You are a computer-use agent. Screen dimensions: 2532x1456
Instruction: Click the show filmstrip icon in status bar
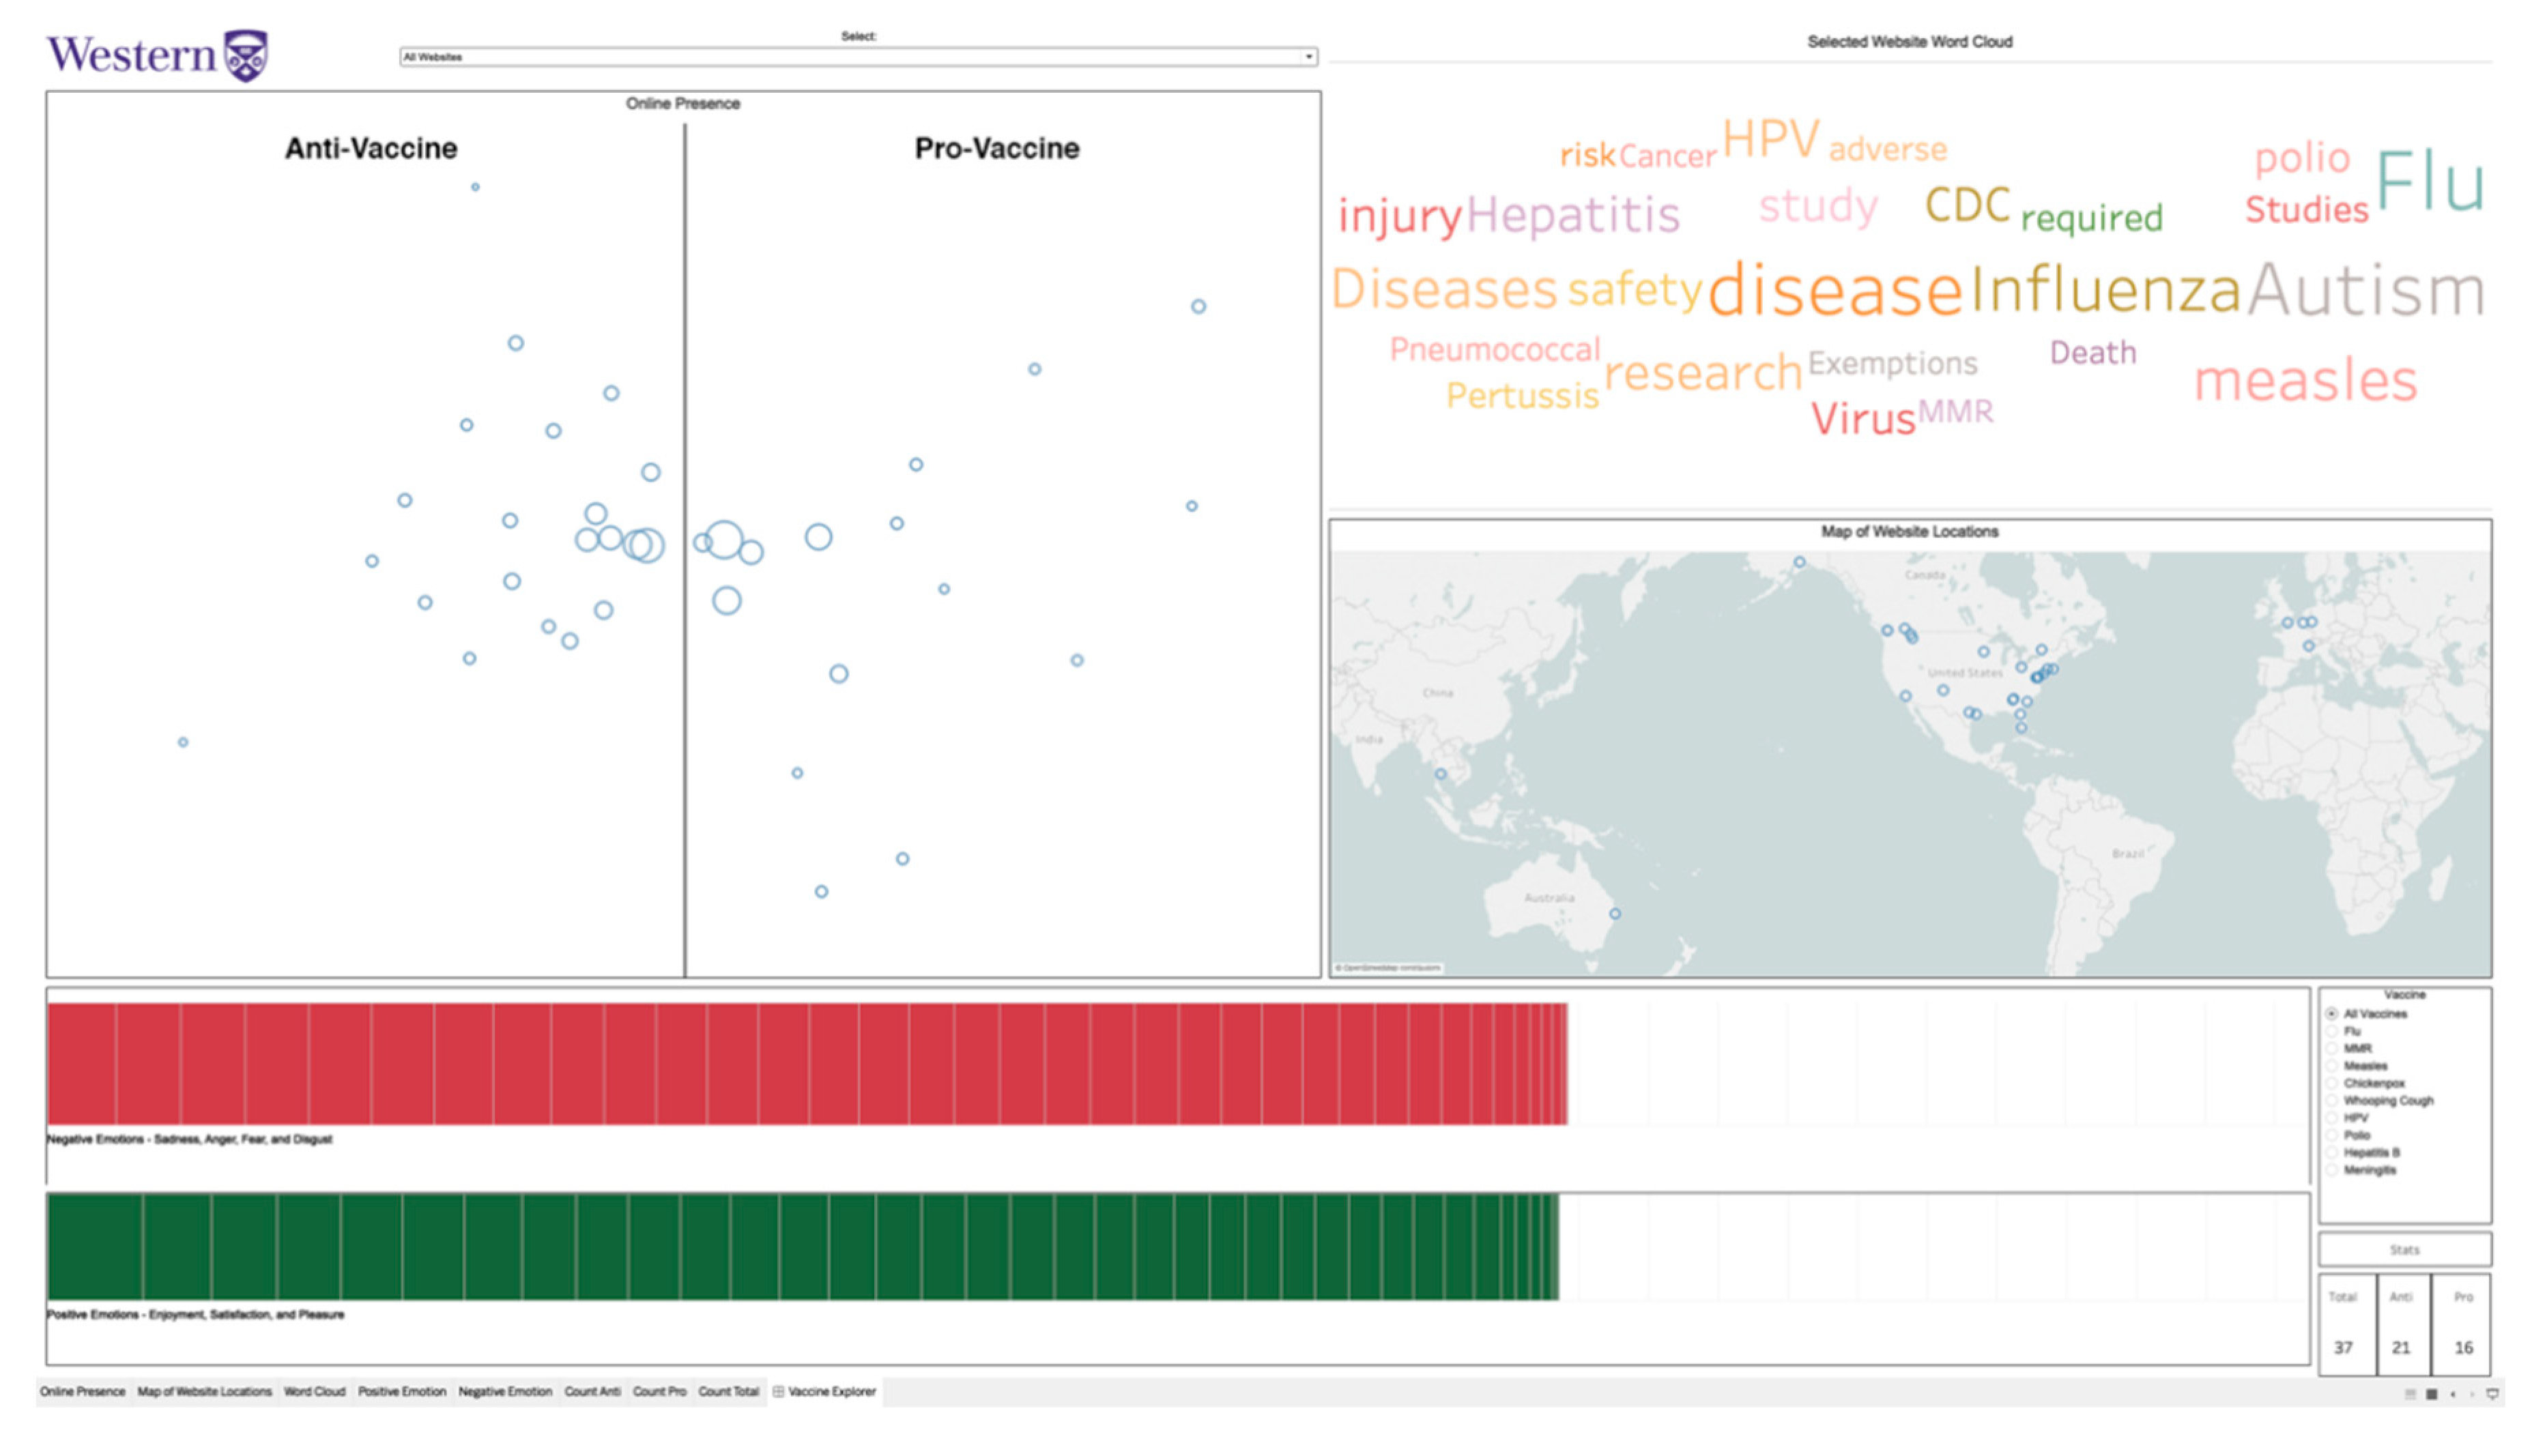point(2410,1394)
